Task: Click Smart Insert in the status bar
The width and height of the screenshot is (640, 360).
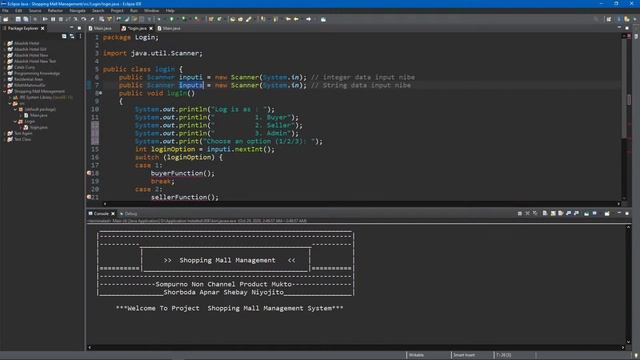Action: pos(464,355)
